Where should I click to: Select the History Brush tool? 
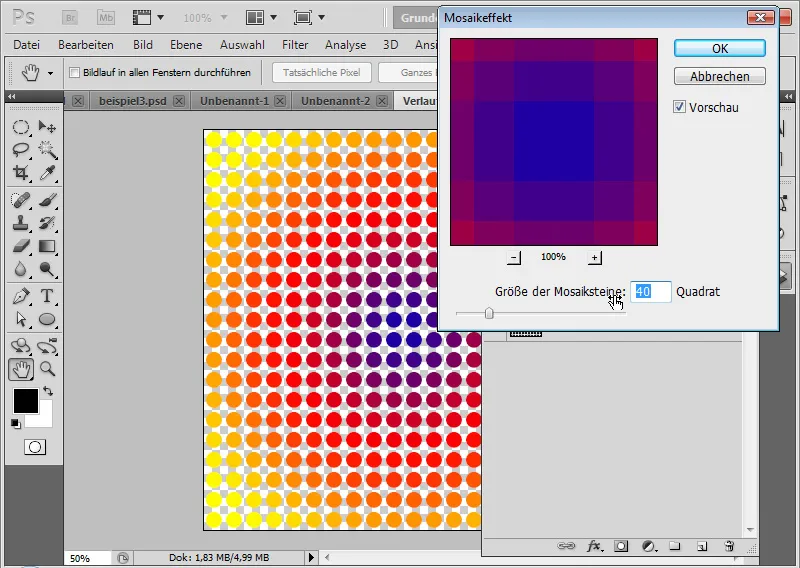47,223
